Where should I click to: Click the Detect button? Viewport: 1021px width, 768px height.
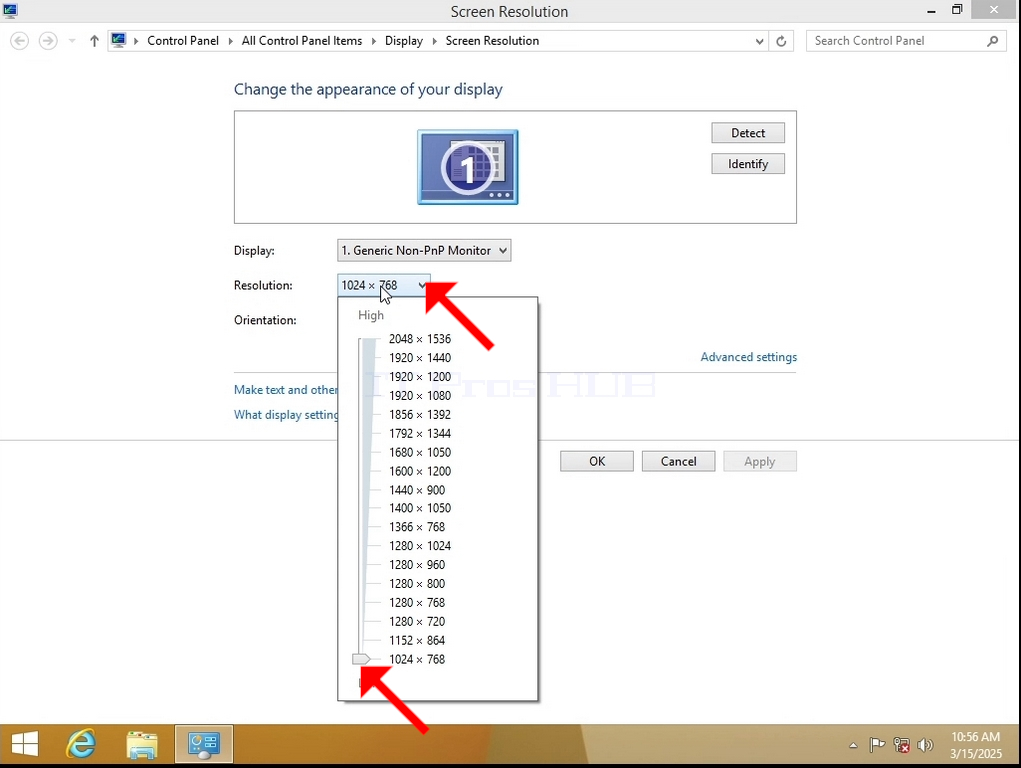pos(748,133)
